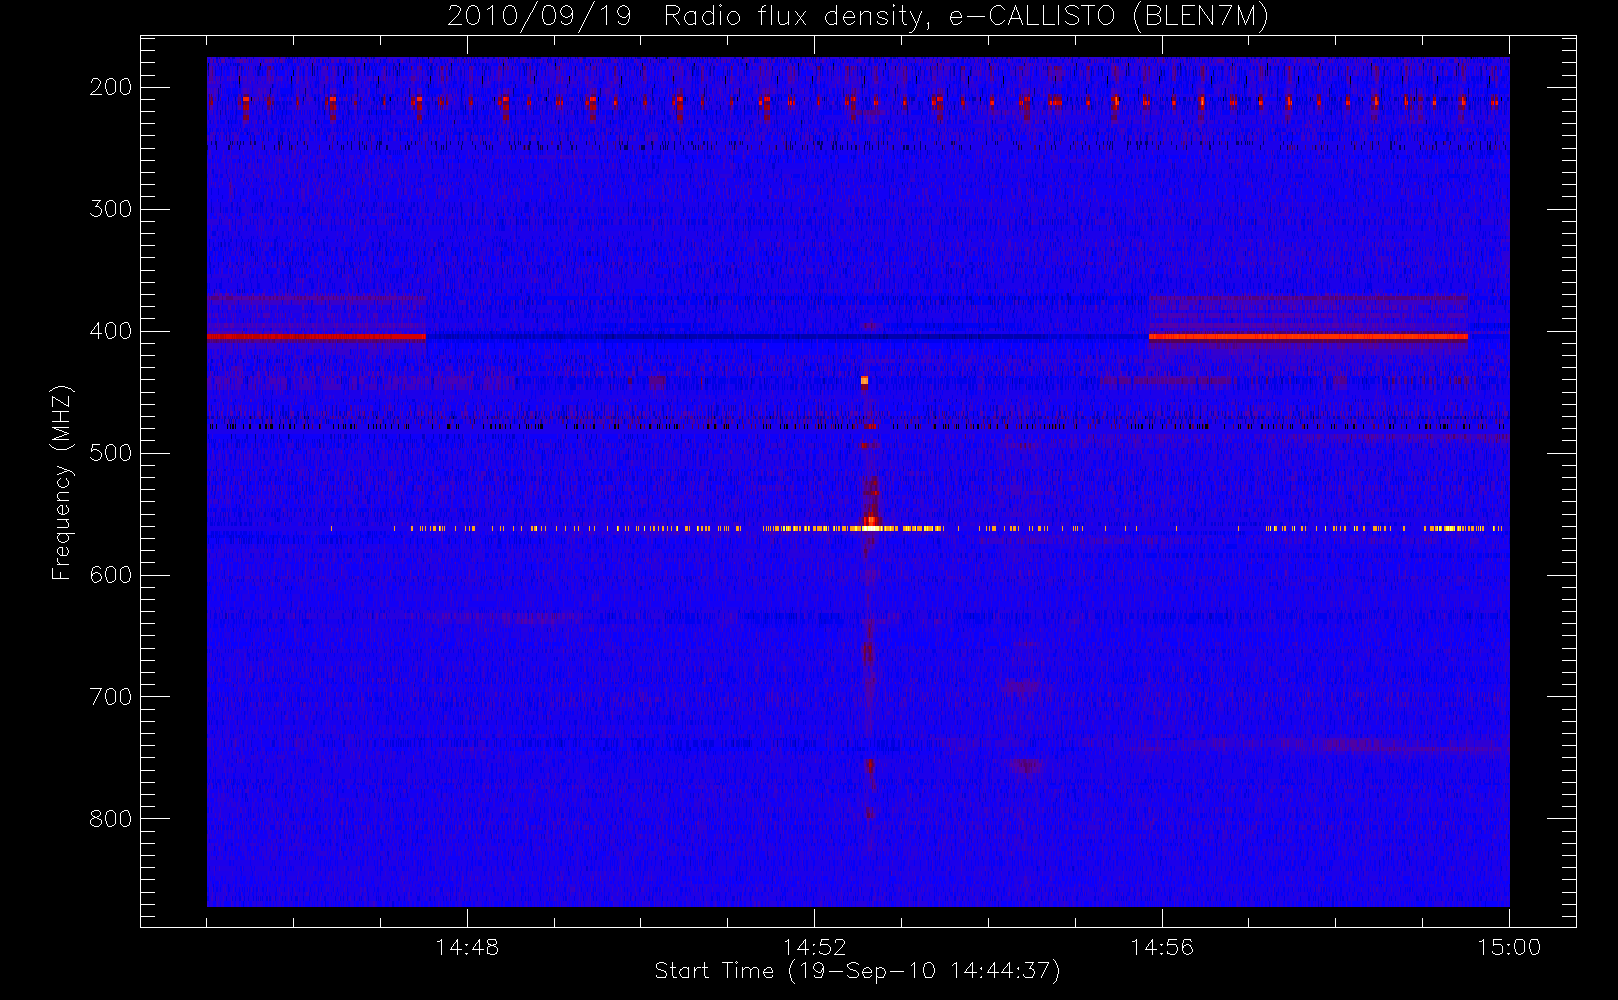Click the time tick label '15:00'
The image size is (1618, 1000).
click(1509, 947)
